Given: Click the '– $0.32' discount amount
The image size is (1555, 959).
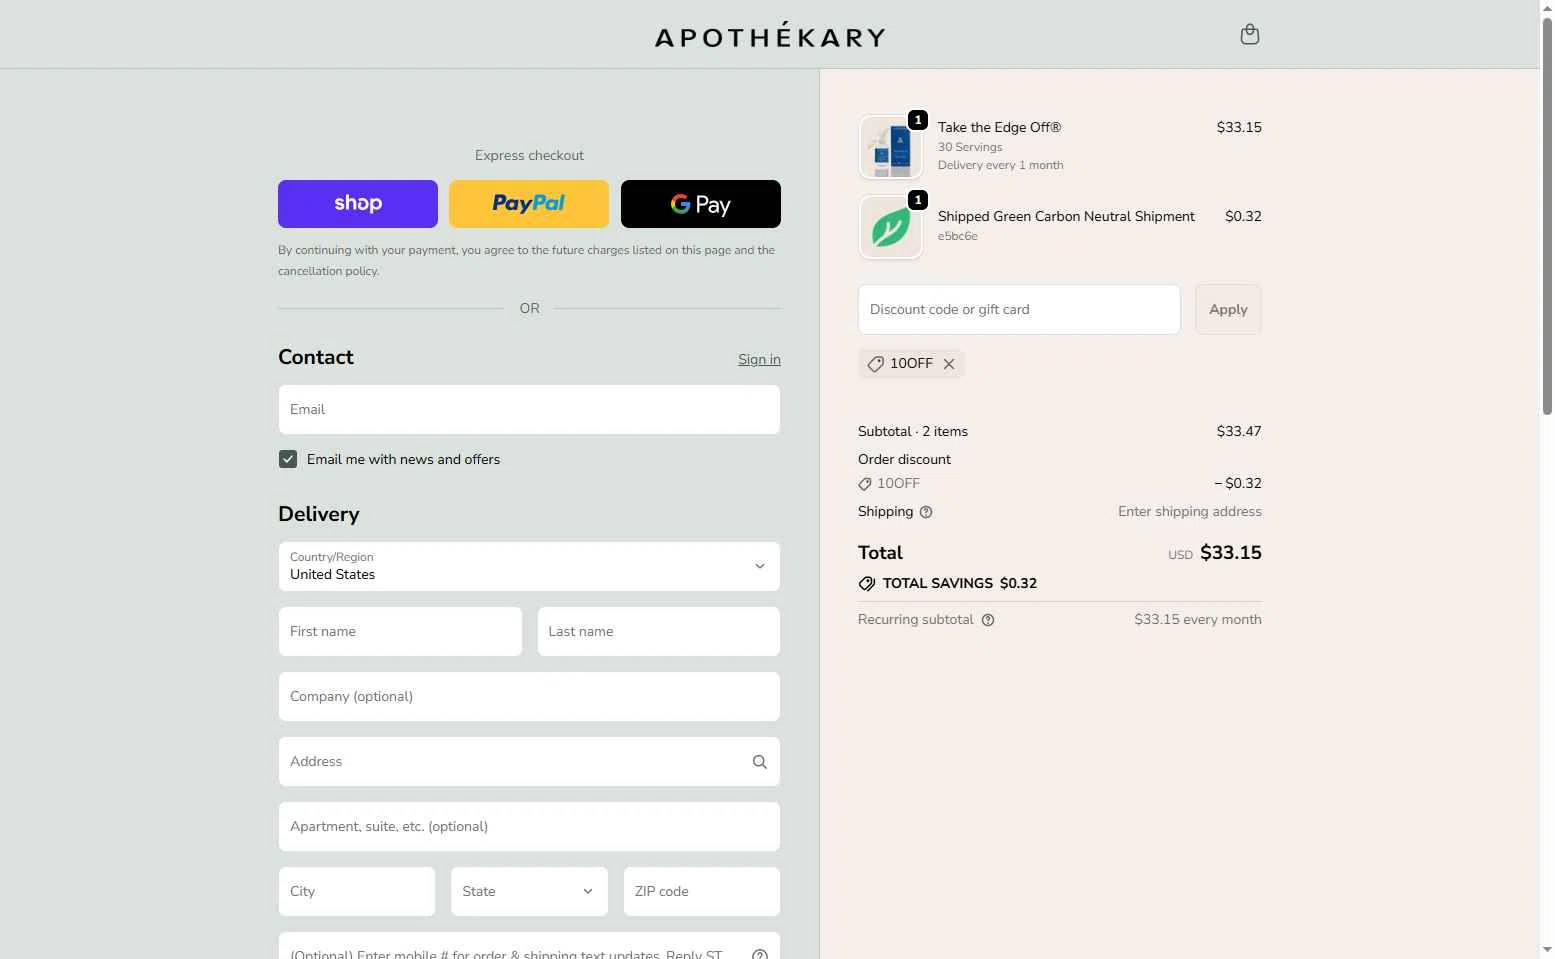Looking at the screenshot, I should tap(1238, 484).
